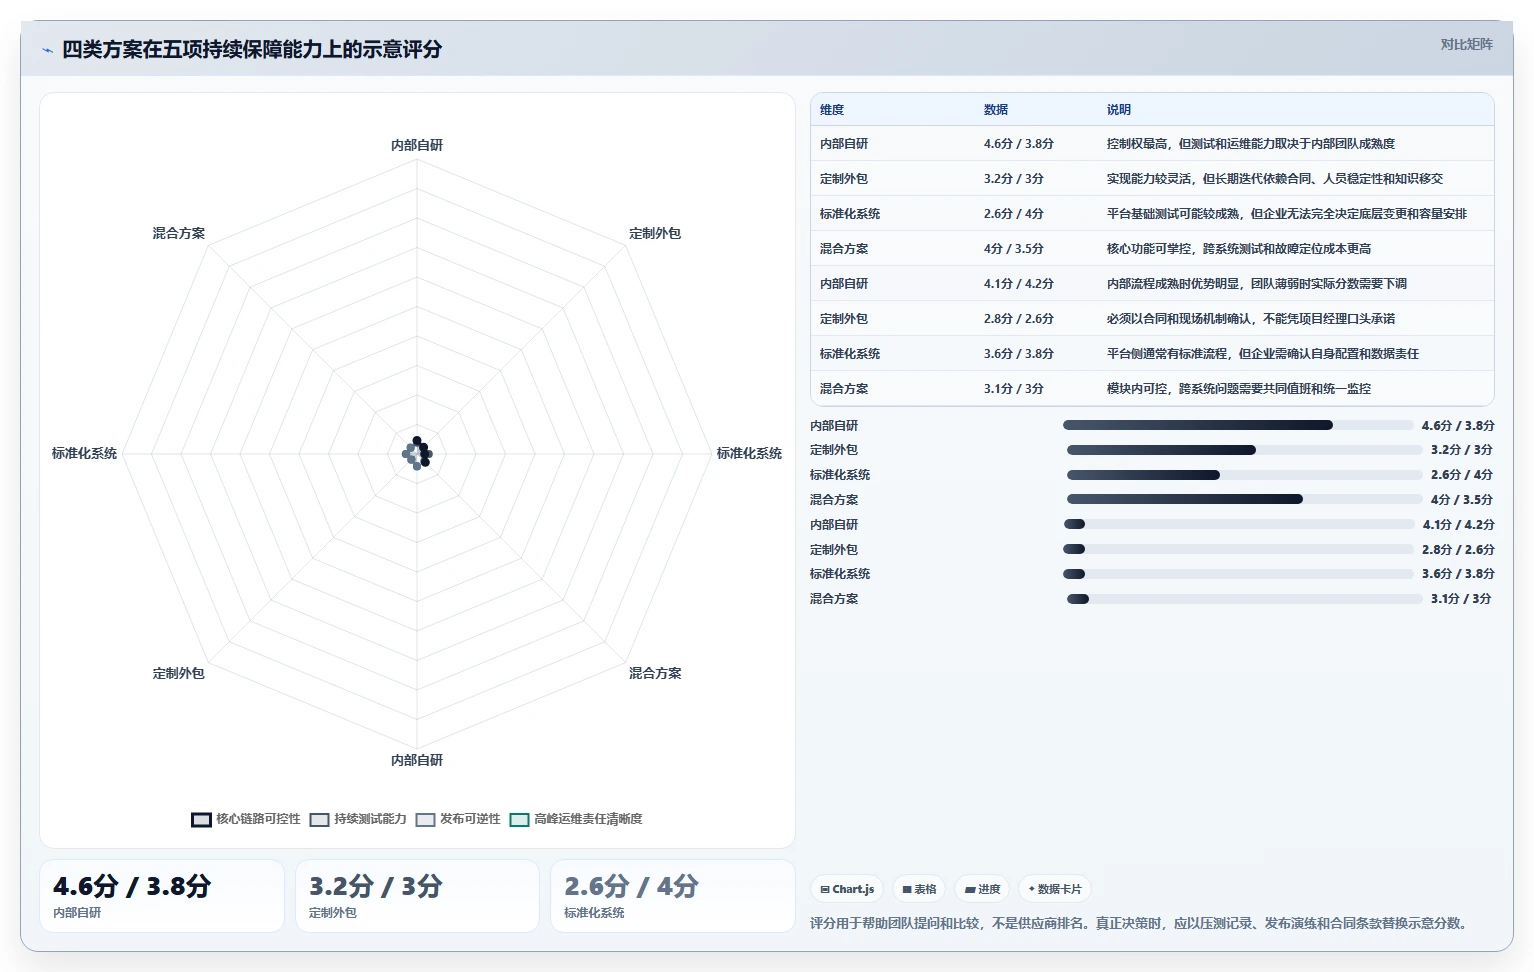The width and height of the screenshot is (1534, 972).
Task: Click the page title 四类方案在五项持续保障能力上的示意评分
Action: [252, 50]
